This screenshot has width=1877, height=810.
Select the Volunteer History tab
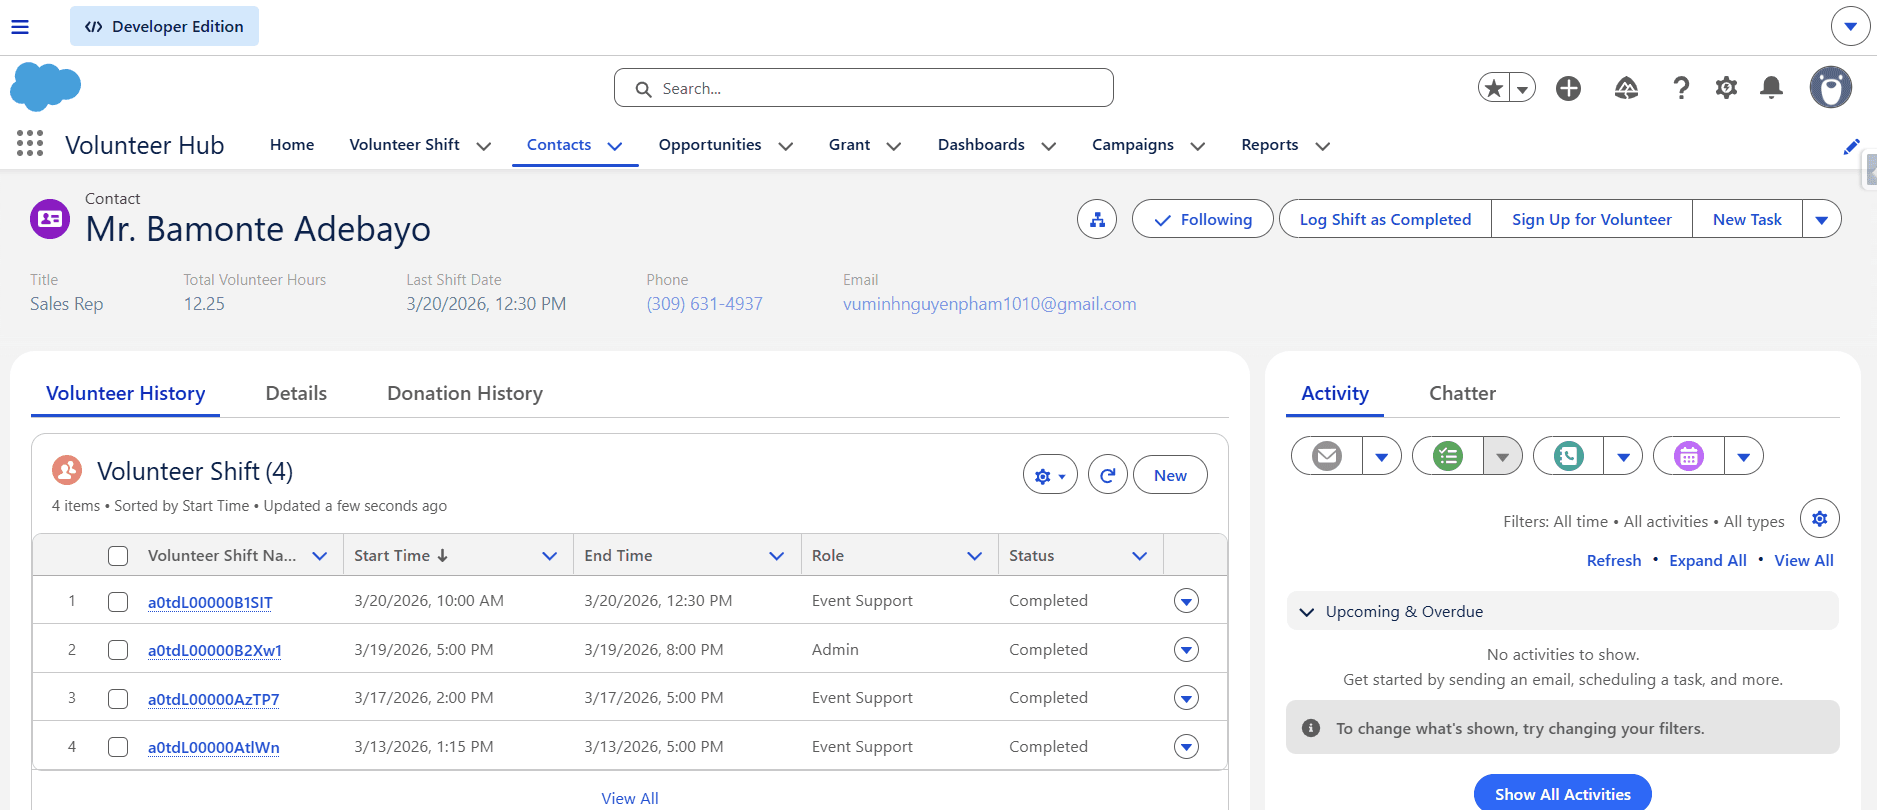pos(126,393)
